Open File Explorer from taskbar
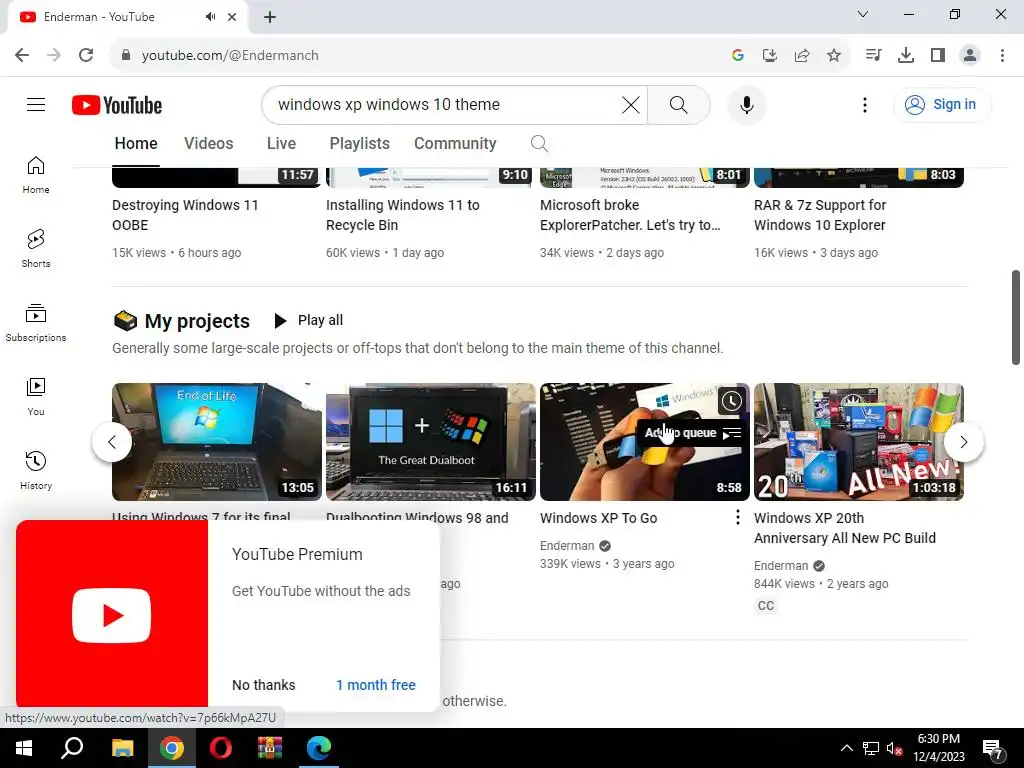1024x768 pixels. [x=122, y=748]
